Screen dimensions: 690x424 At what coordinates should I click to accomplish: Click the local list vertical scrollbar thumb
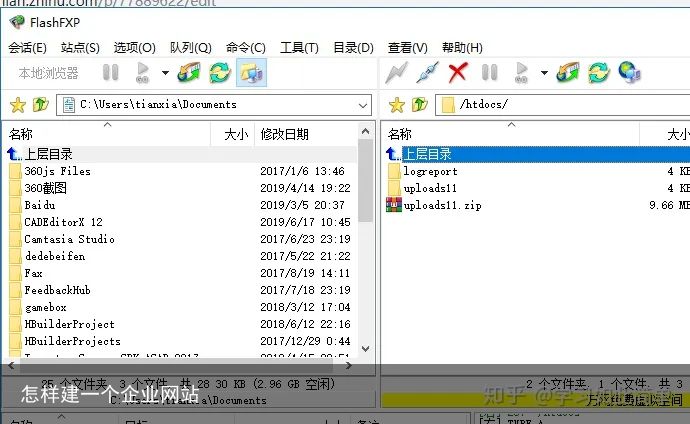pyautogui.click(x=365, y=180)
